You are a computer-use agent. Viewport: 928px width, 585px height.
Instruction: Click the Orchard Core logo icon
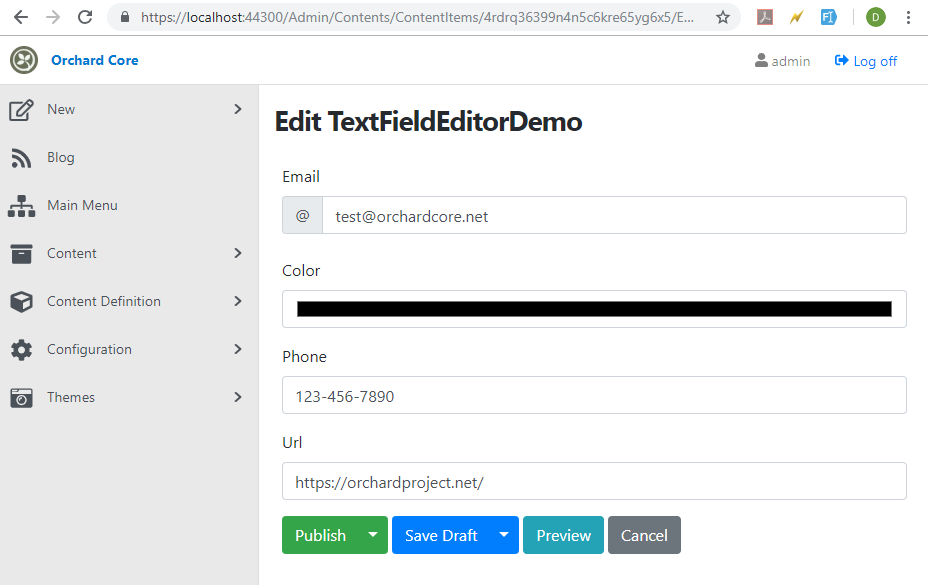coord(24,60)
